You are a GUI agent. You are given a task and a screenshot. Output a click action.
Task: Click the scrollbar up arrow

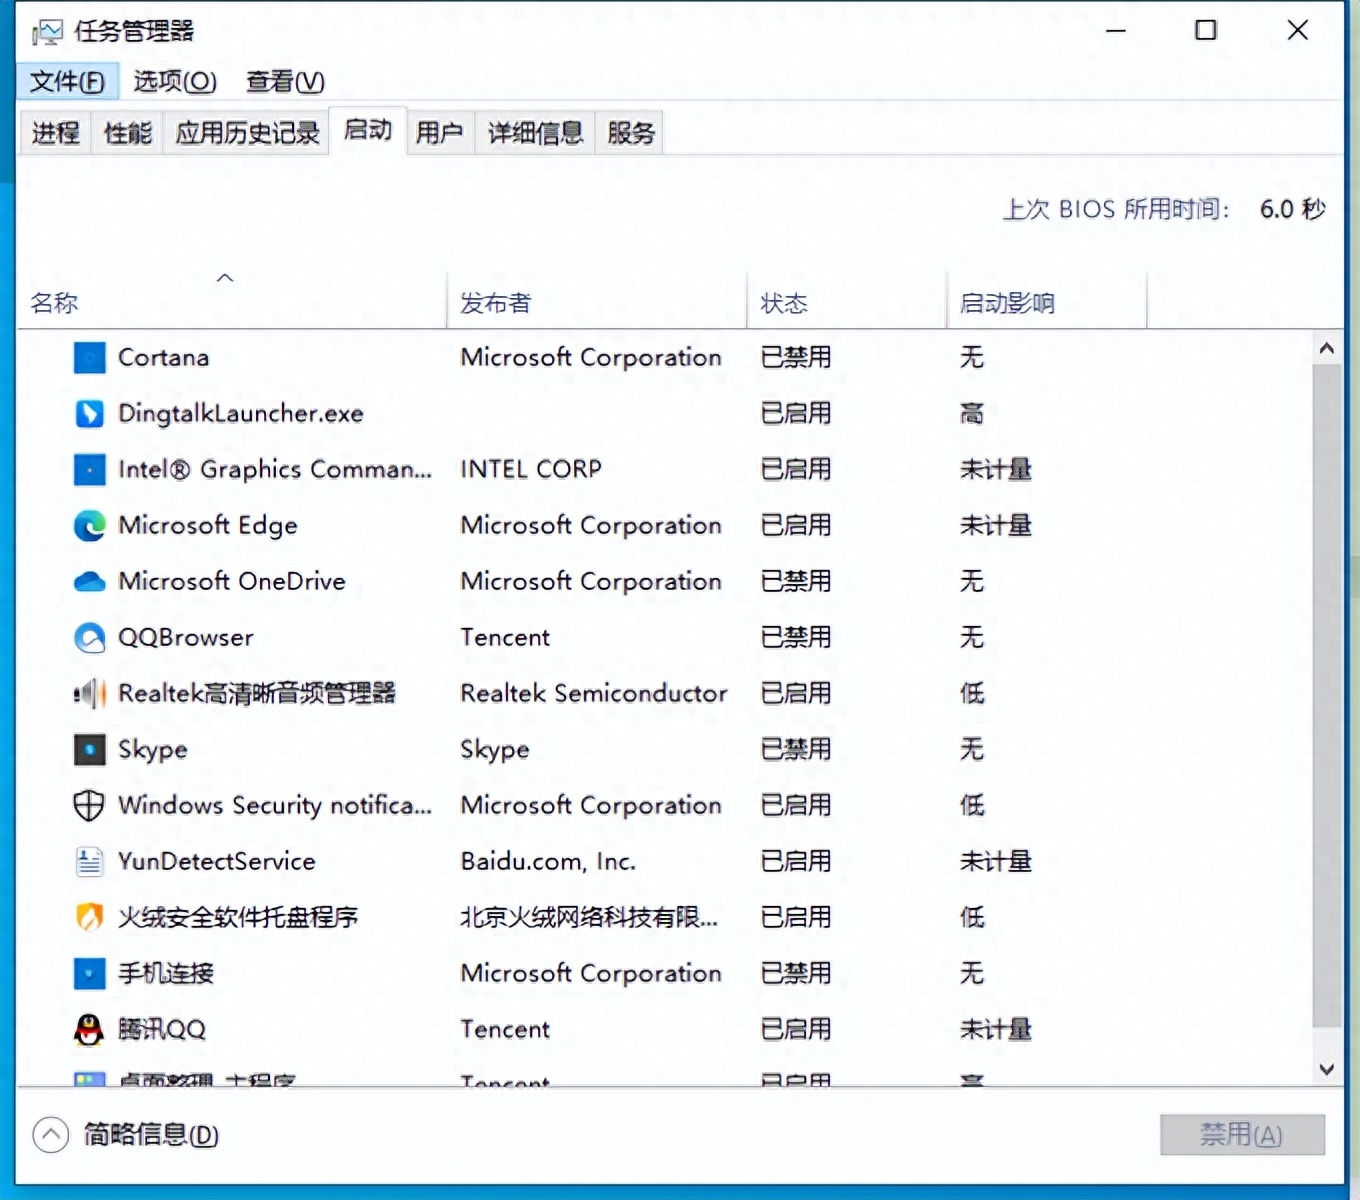1327,348
